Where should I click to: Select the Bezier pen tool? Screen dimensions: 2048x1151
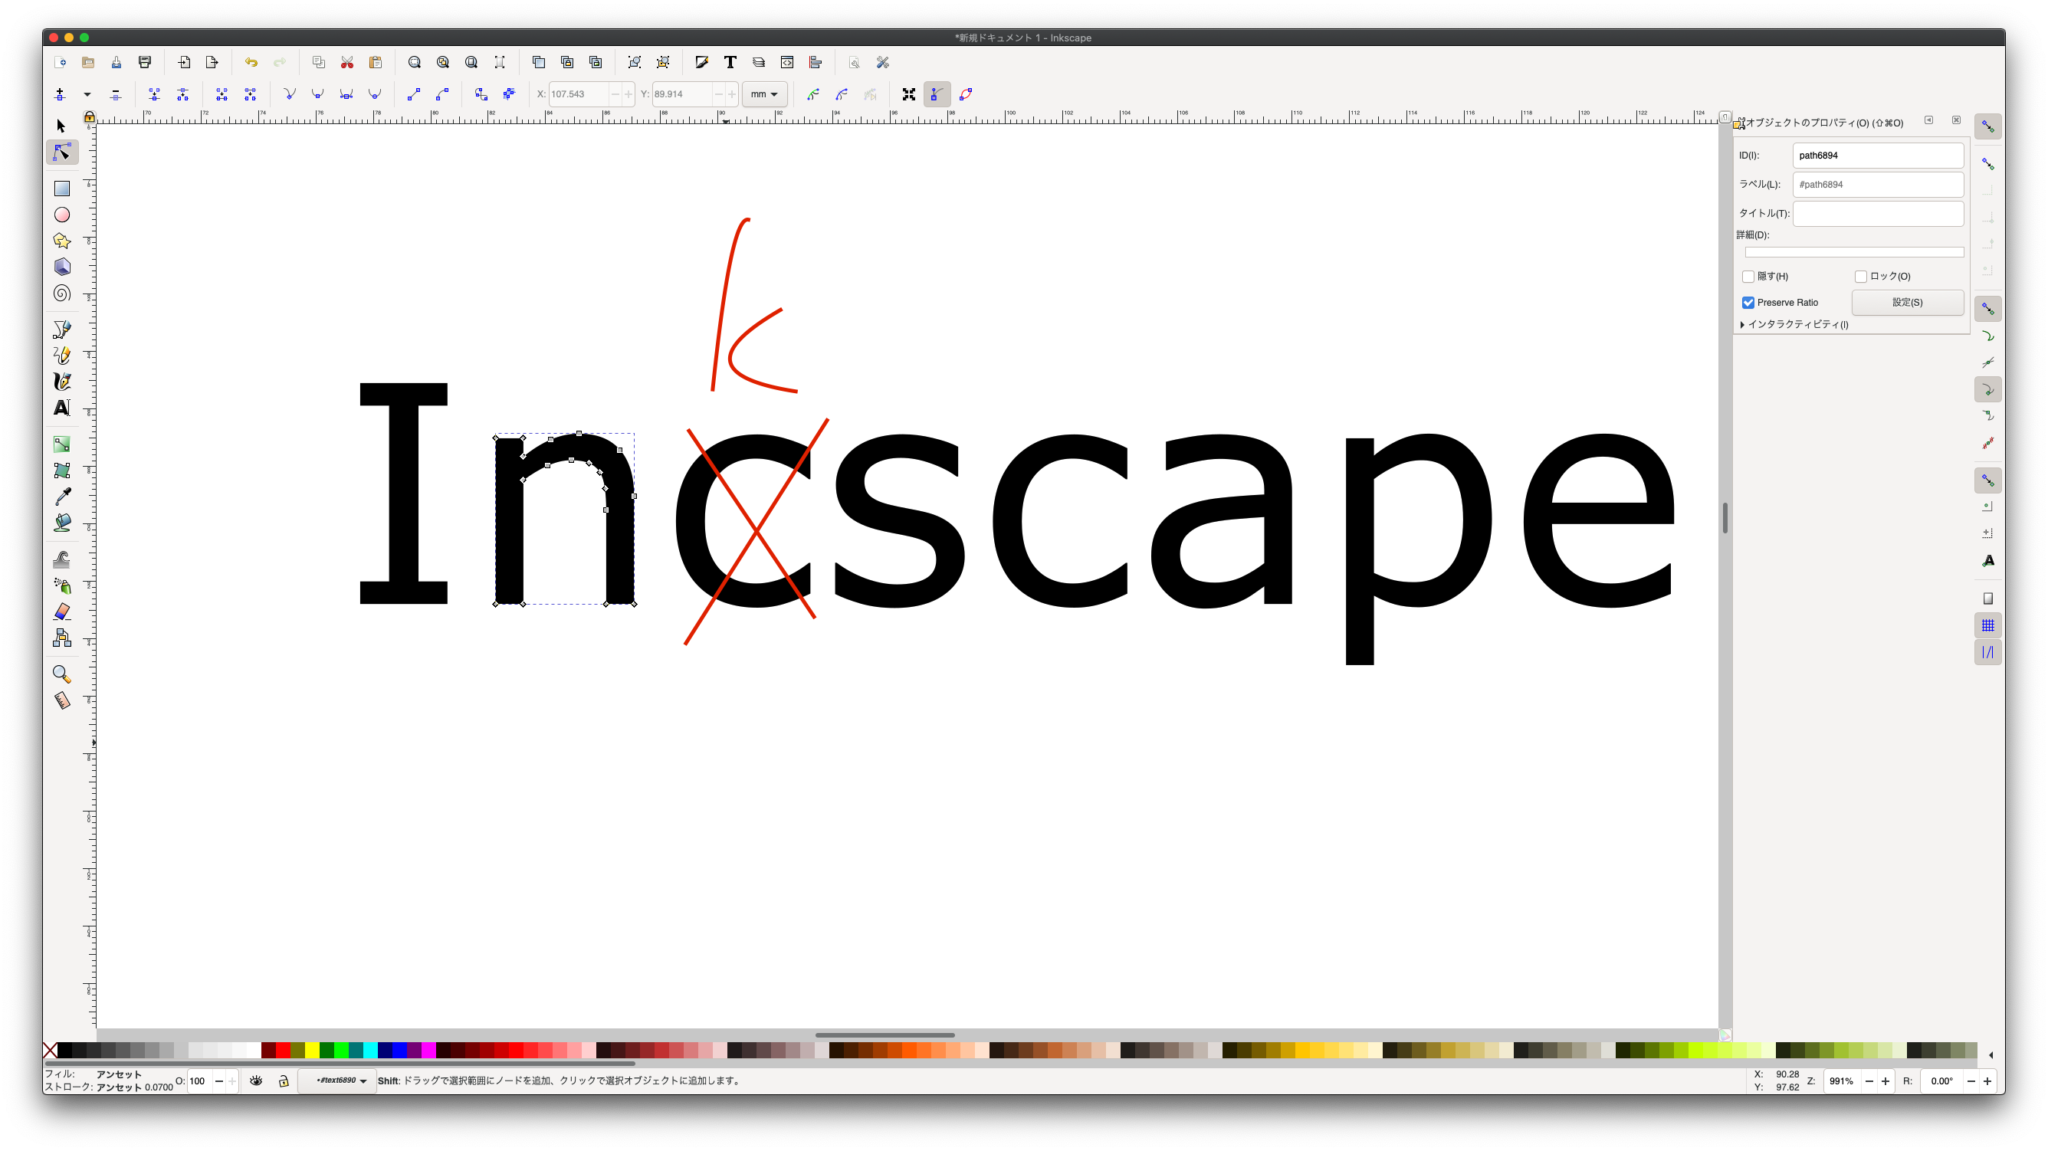coord(61,329)
